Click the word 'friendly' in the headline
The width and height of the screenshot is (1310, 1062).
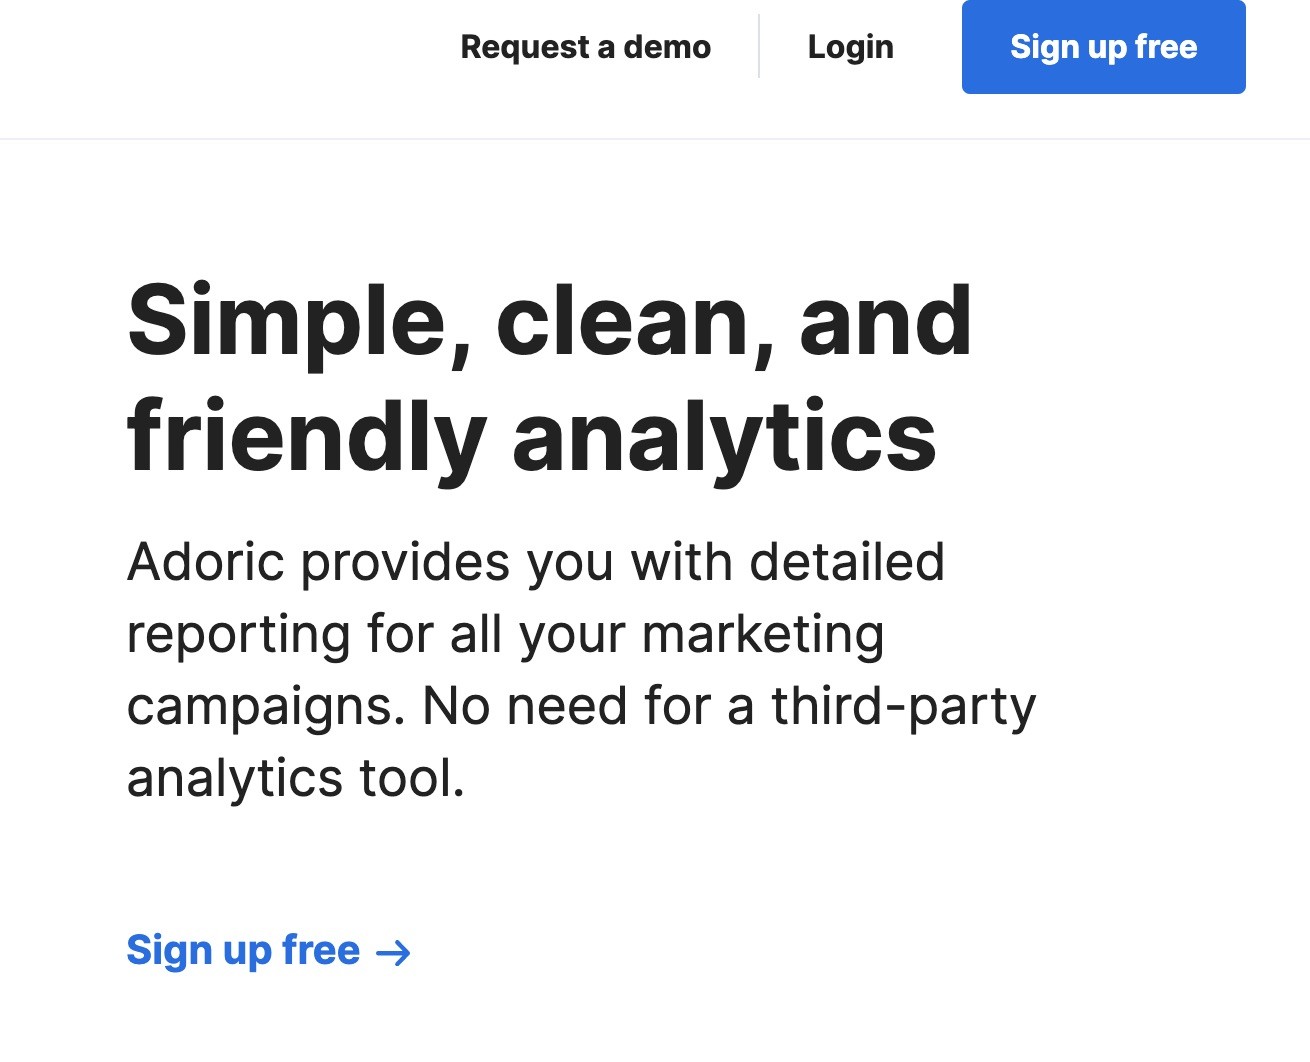point(306,437)
